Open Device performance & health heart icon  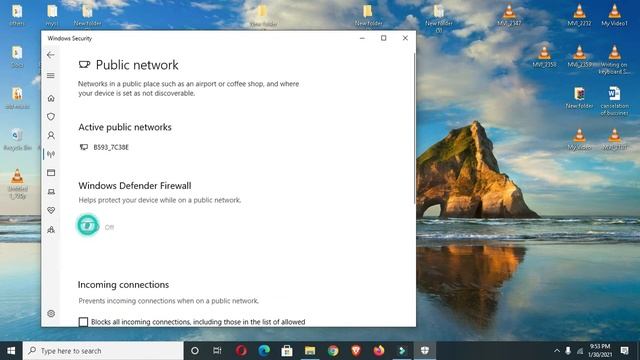51,210
